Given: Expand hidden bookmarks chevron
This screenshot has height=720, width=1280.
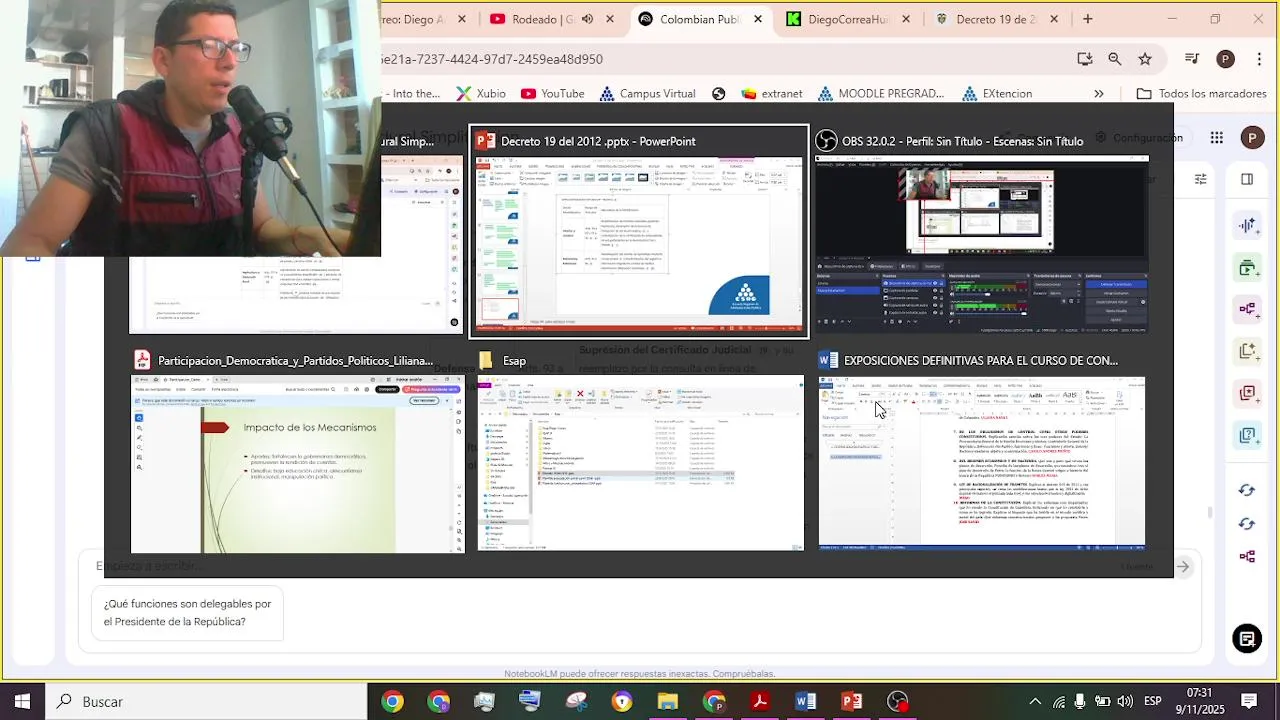Looking at the screenshot, I should click(1099, 93).
